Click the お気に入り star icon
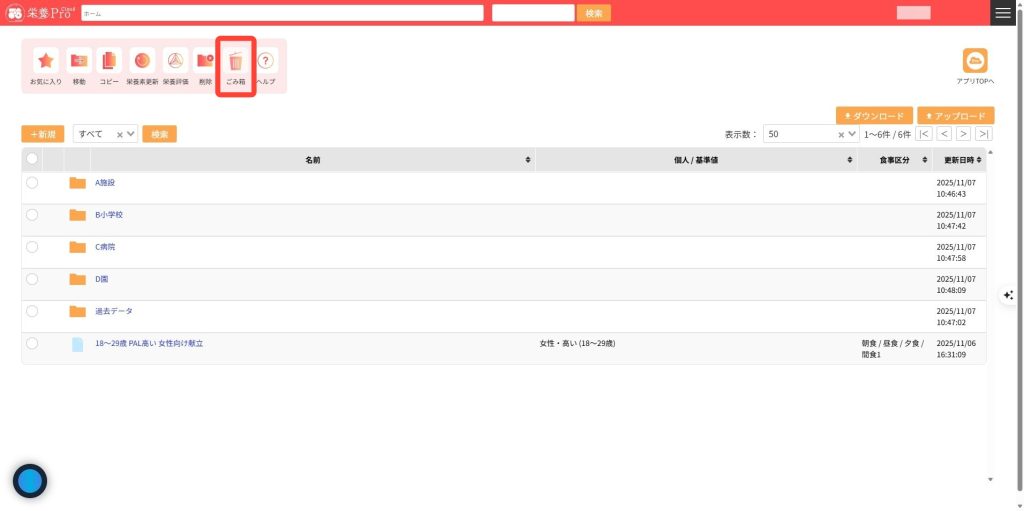Image resolution: width=1024 pixels, height=511 pixels. coord(46,61)
